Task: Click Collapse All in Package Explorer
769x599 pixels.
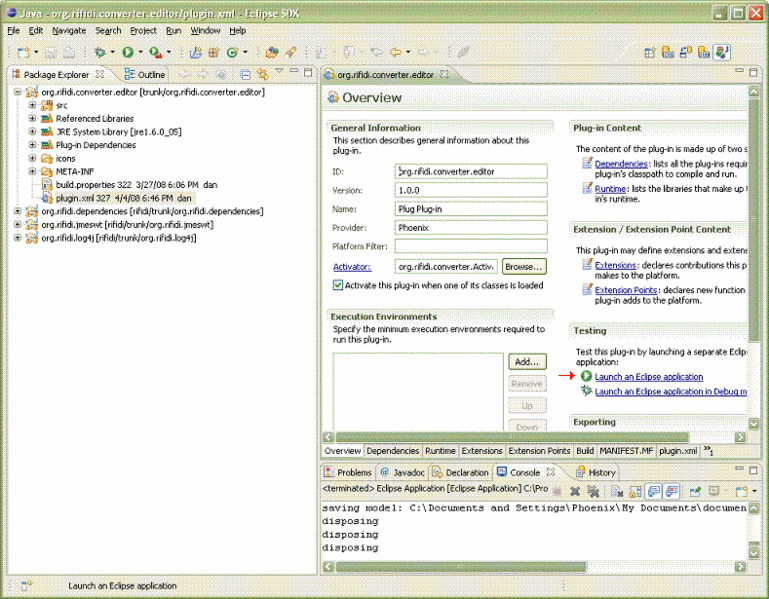Action: pyautogui.click(x=245, y=75)
